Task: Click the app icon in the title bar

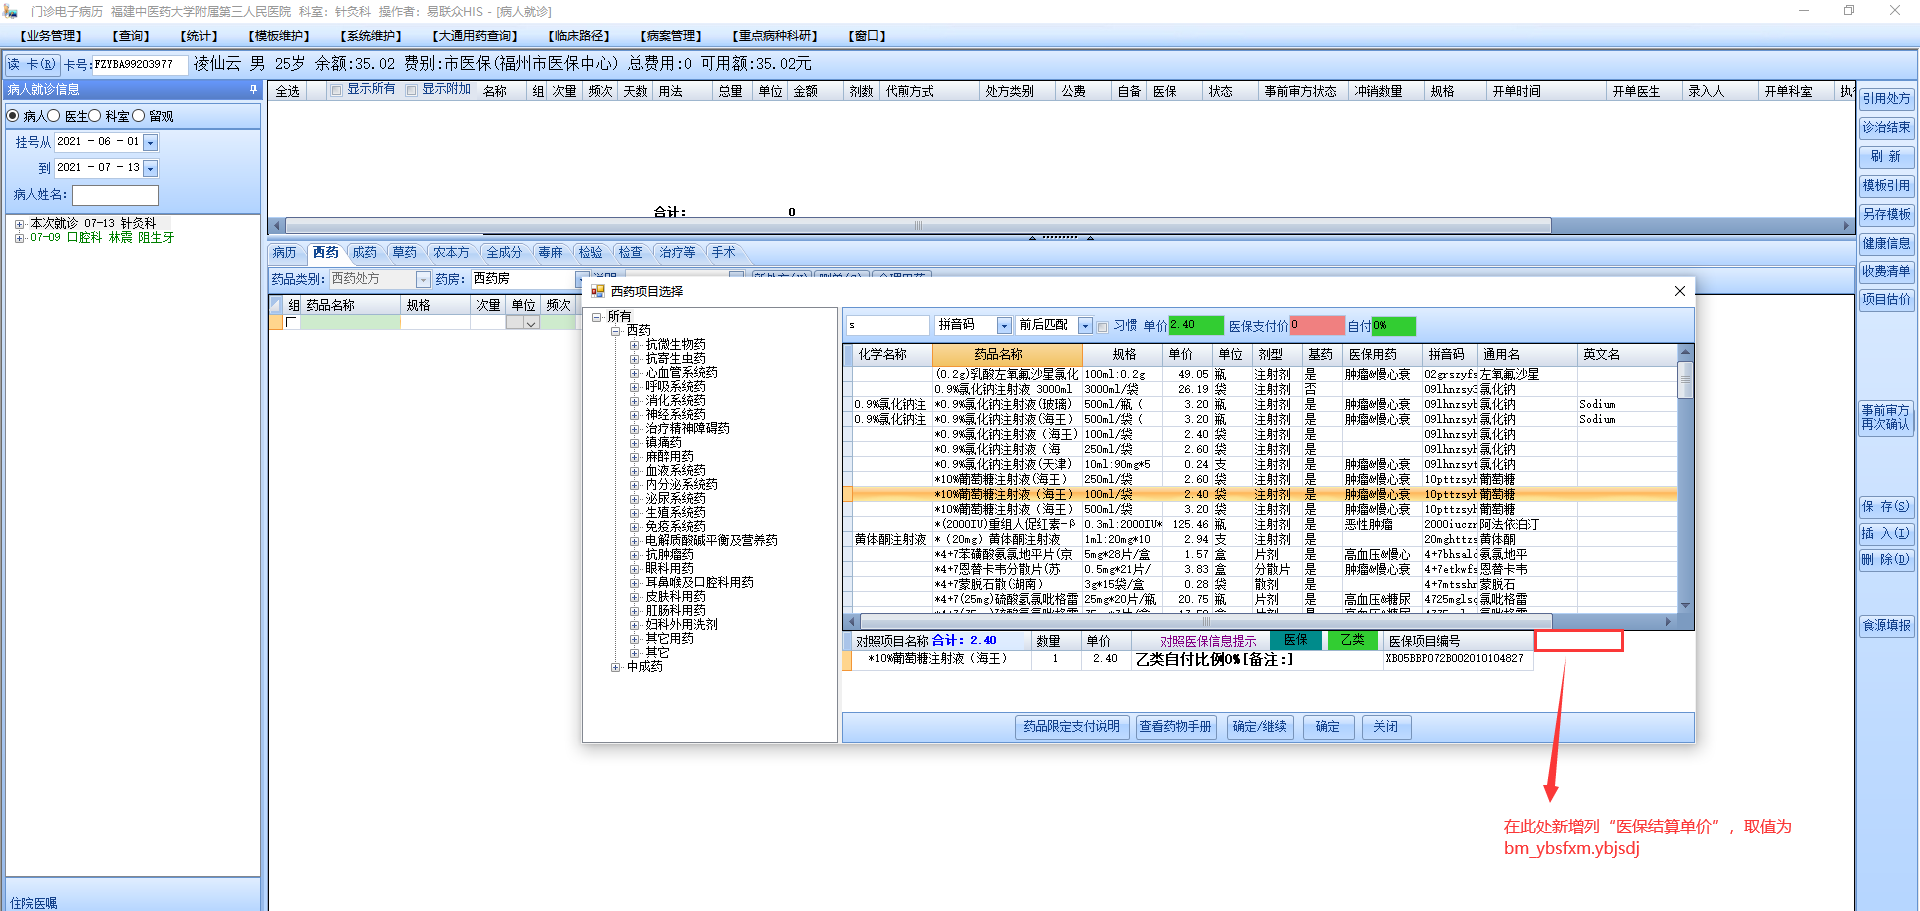Action: tap(11, 11)
